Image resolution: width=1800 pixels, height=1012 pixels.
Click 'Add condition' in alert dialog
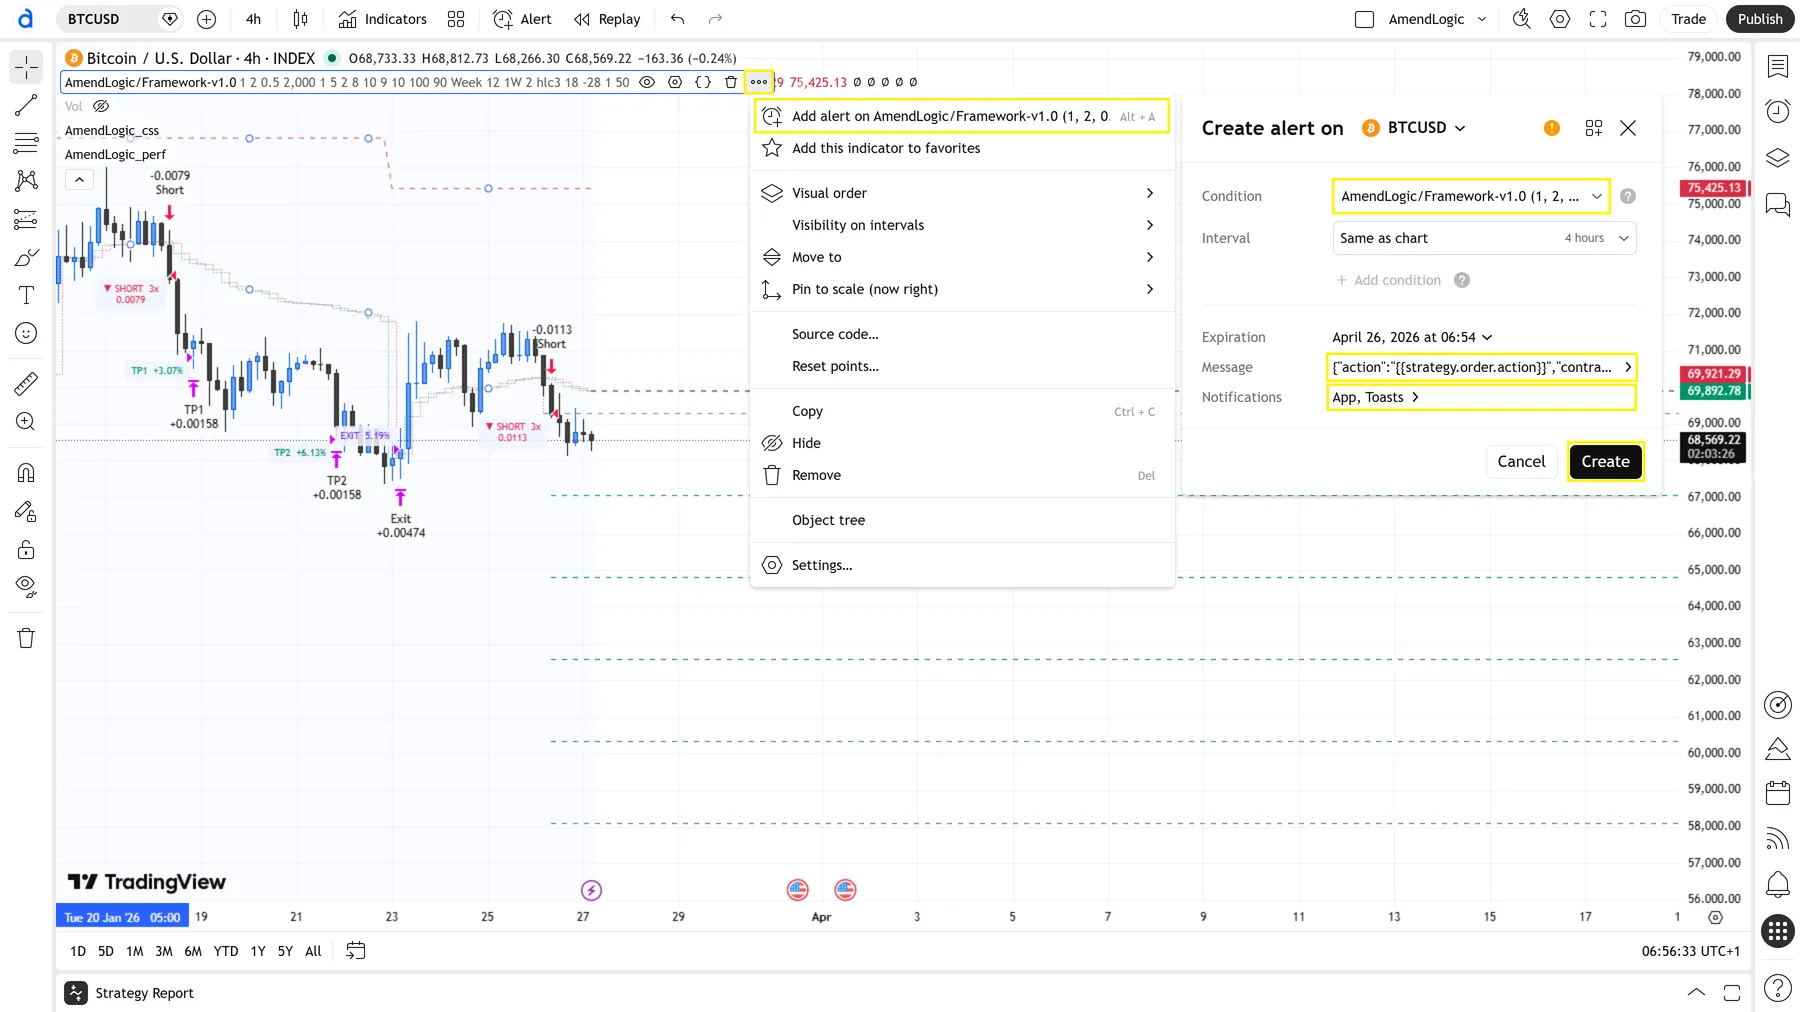click(1389, 280)
